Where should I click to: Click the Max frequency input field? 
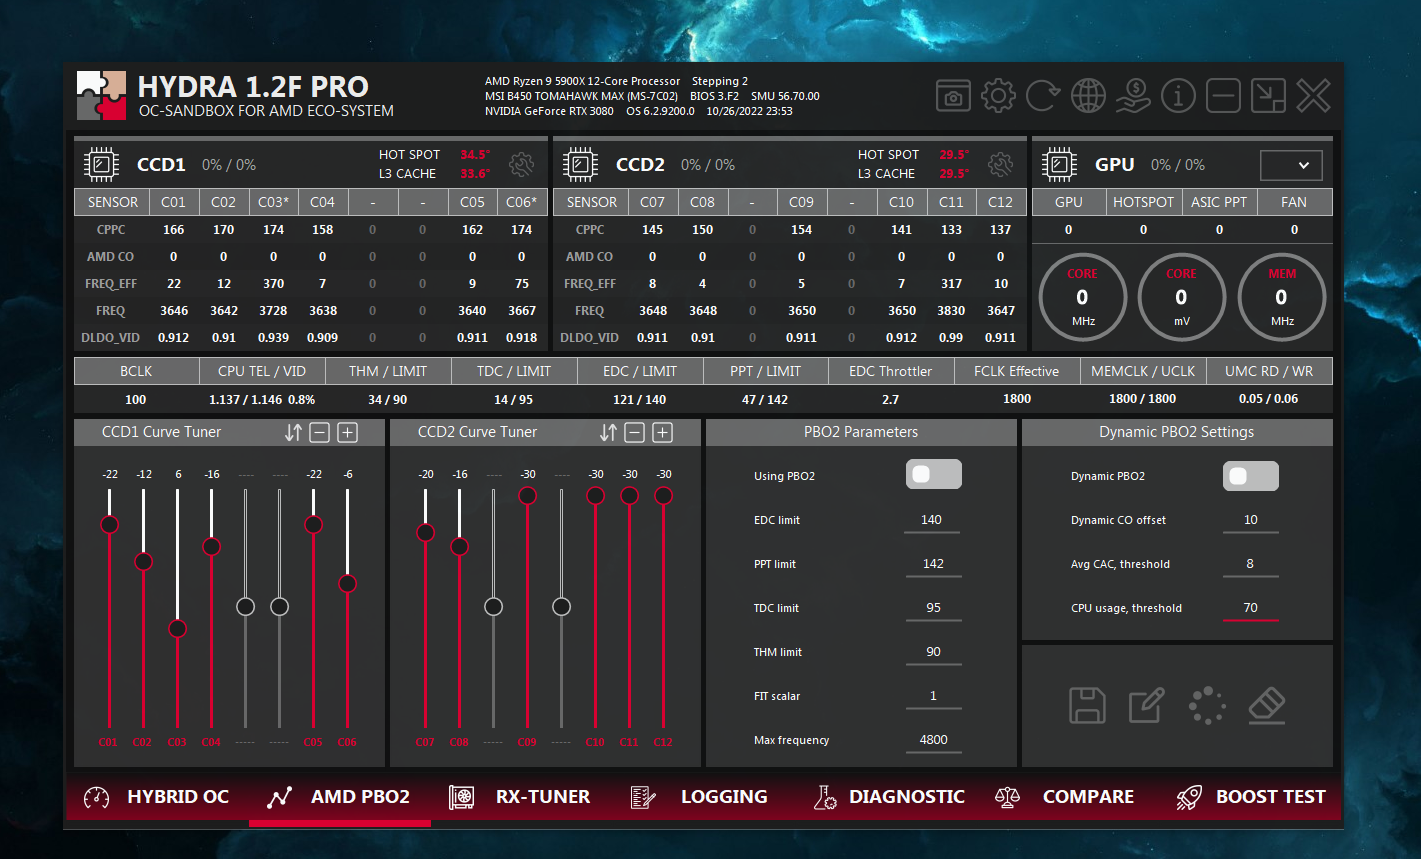click(933, 740)
